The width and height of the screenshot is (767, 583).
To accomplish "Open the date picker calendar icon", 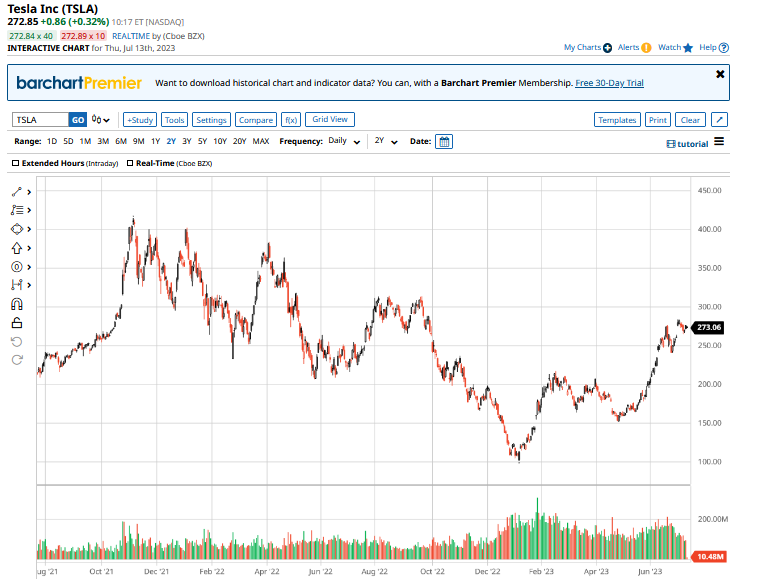I will point(445,142).
